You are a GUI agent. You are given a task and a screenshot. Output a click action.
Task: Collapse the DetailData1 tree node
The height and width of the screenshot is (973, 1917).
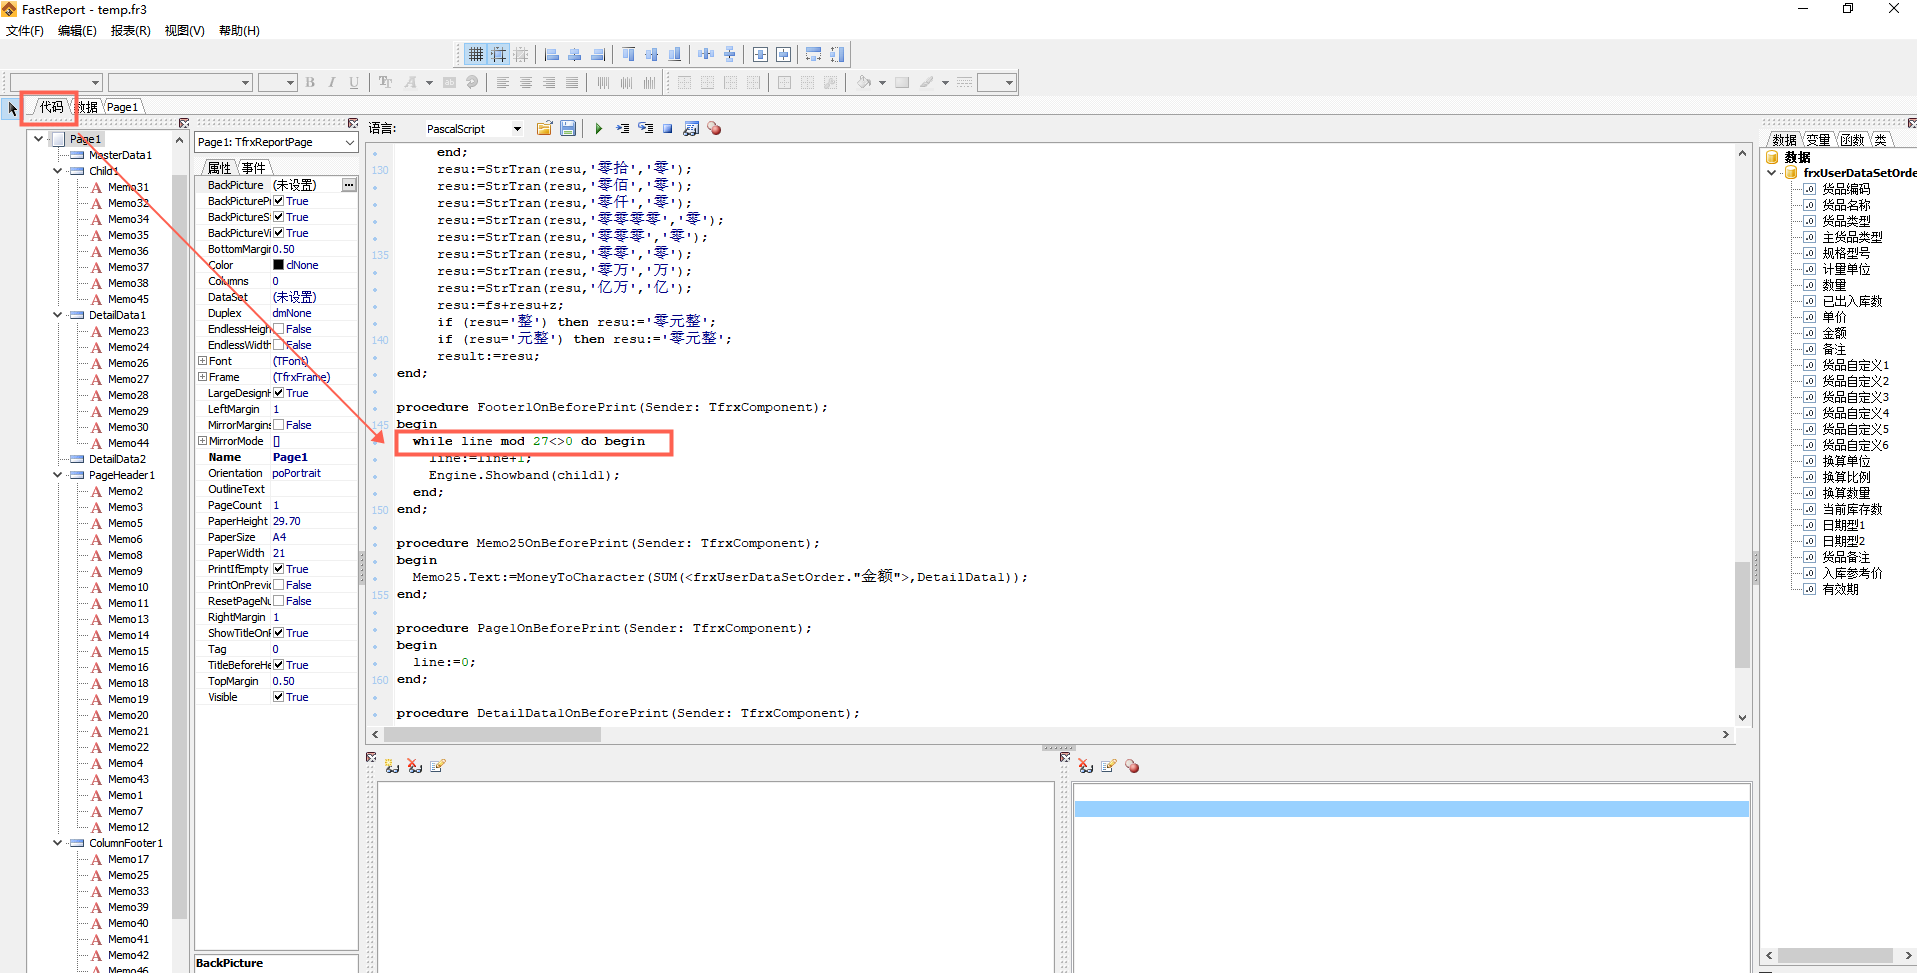point(57,315)
